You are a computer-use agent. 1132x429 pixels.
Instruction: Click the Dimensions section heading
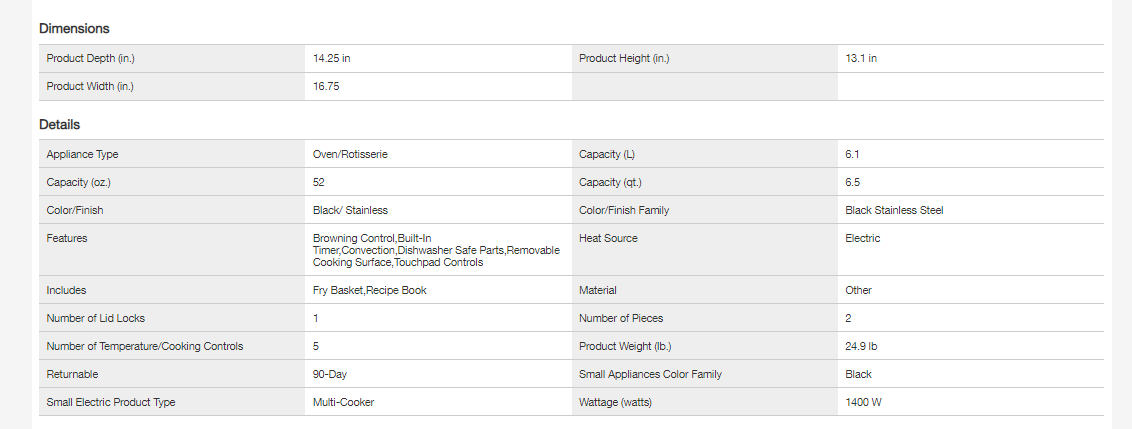pyautogui.click(x=74, y=29)
